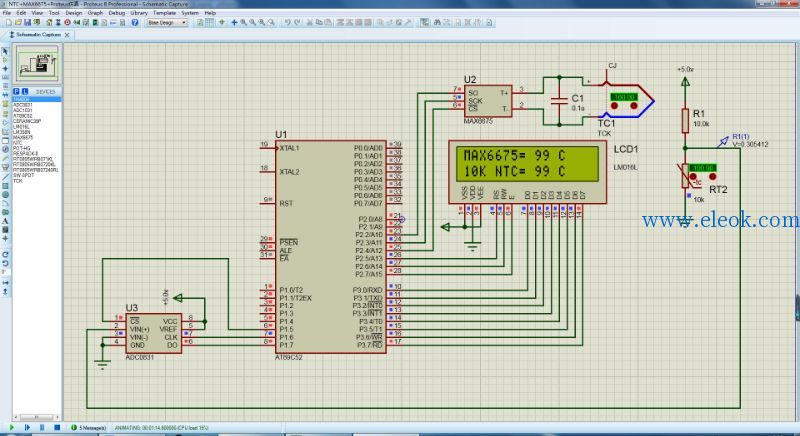Click the overview thumbnail of schematic
Image resolution: width=800 pixels, height=436 pixels.
(37, 64)
